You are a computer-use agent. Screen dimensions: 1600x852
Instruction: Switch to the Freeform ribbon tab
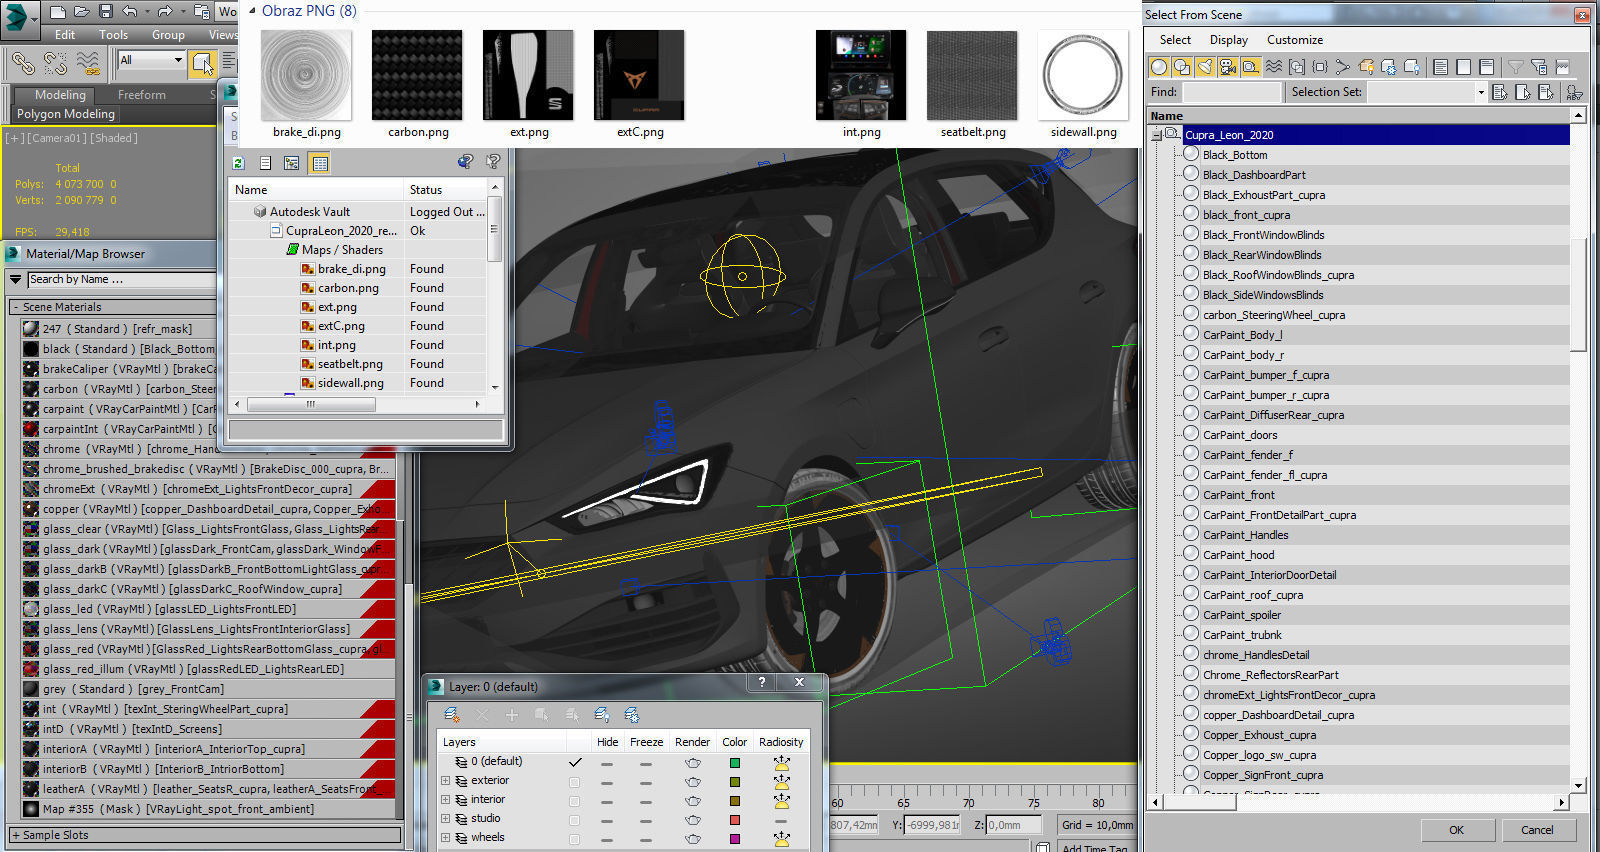[142, 95]
